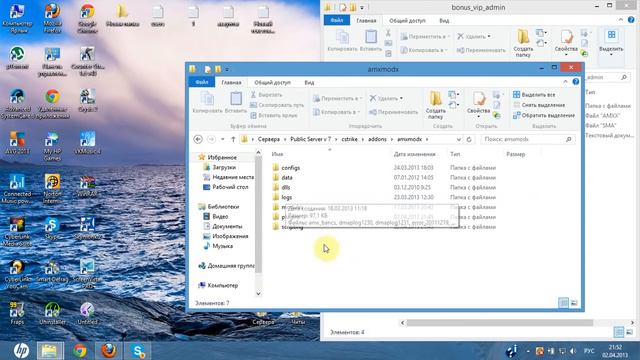
Task: Click Rename (Переименовать) in amxmodx ribbon
Action: click(394, 112)
